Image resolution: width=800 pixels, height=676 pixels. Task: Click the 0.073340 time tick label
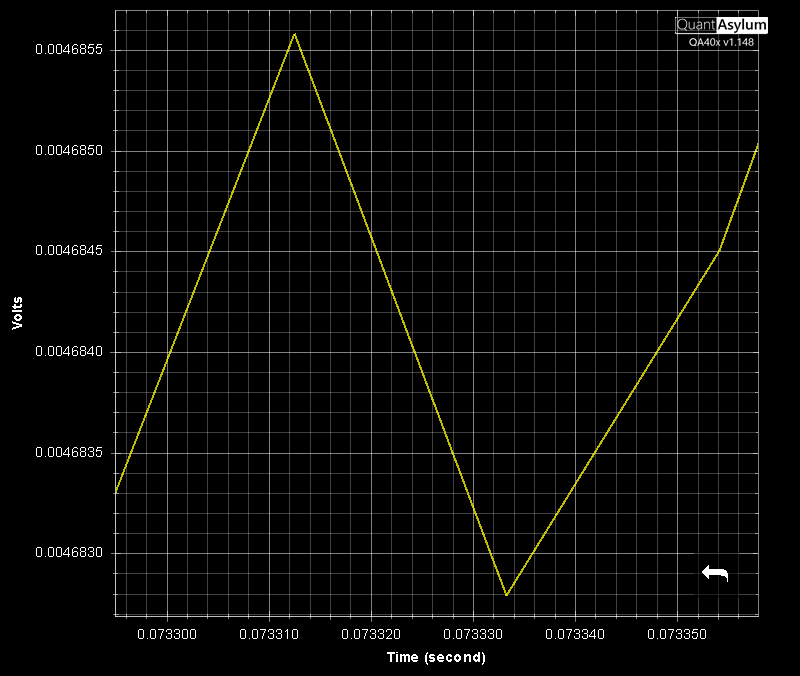click(575, 634)
